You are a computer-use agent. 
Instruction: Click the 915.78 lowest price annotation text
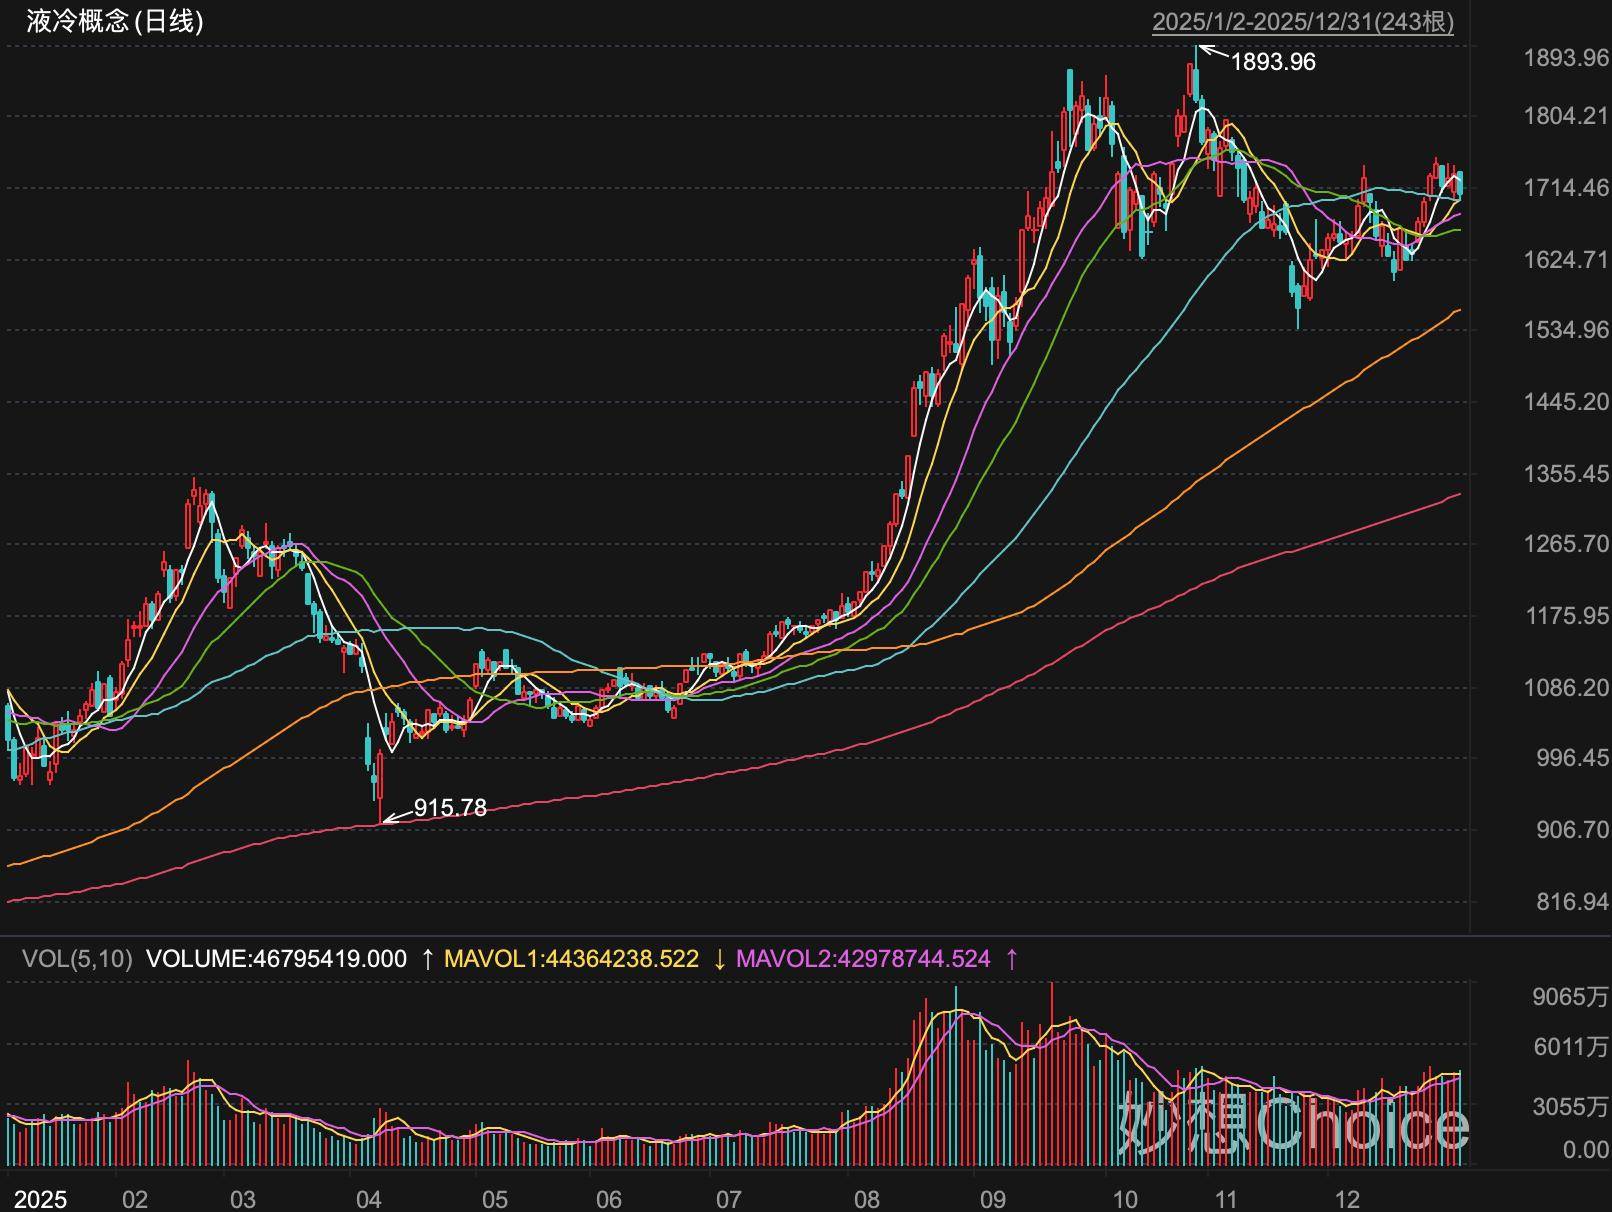450,808
